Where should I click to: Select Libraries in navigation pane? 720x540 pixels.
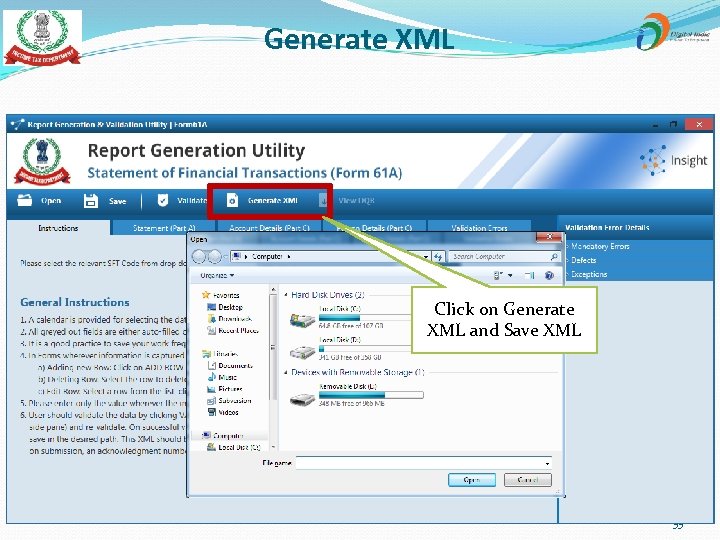click(x=220, y=354)
